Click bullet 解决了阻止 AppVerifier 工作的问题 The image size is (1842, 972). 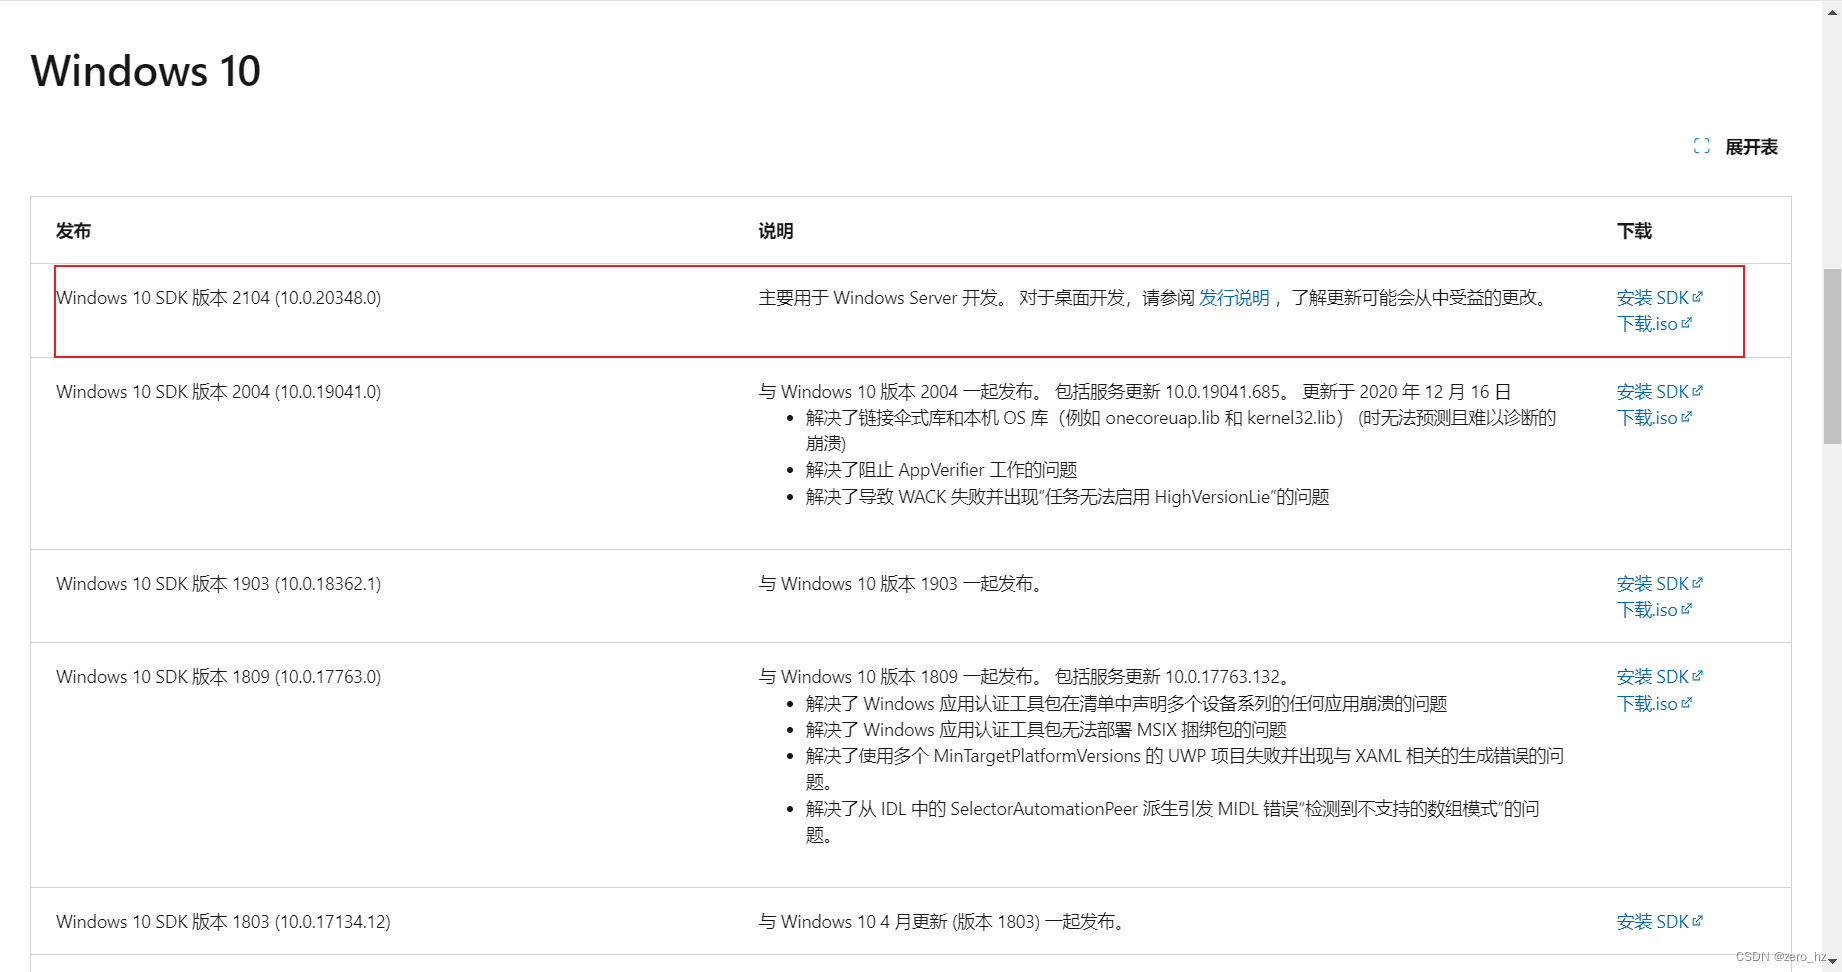pyautogui.click(x=941, y=470)
